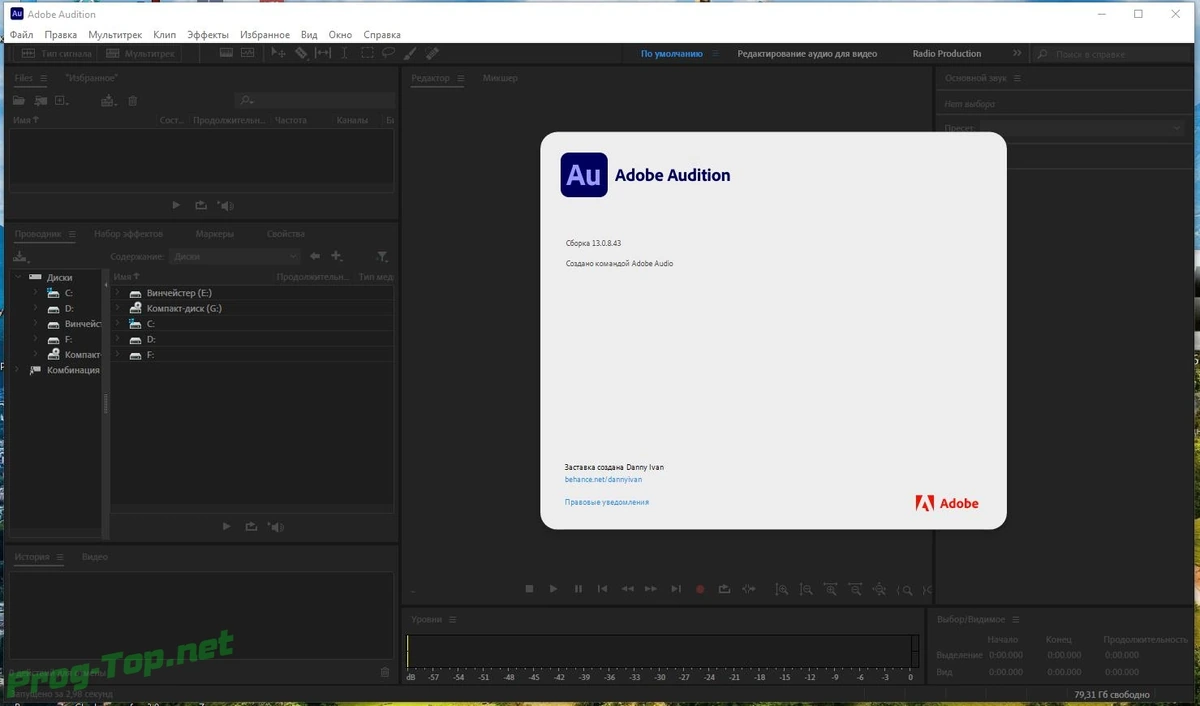Image resolution: width=1200 pixels, height=706 pixels.
Task: Open Правовые уведомления link
Action: [x=607, y=502]
